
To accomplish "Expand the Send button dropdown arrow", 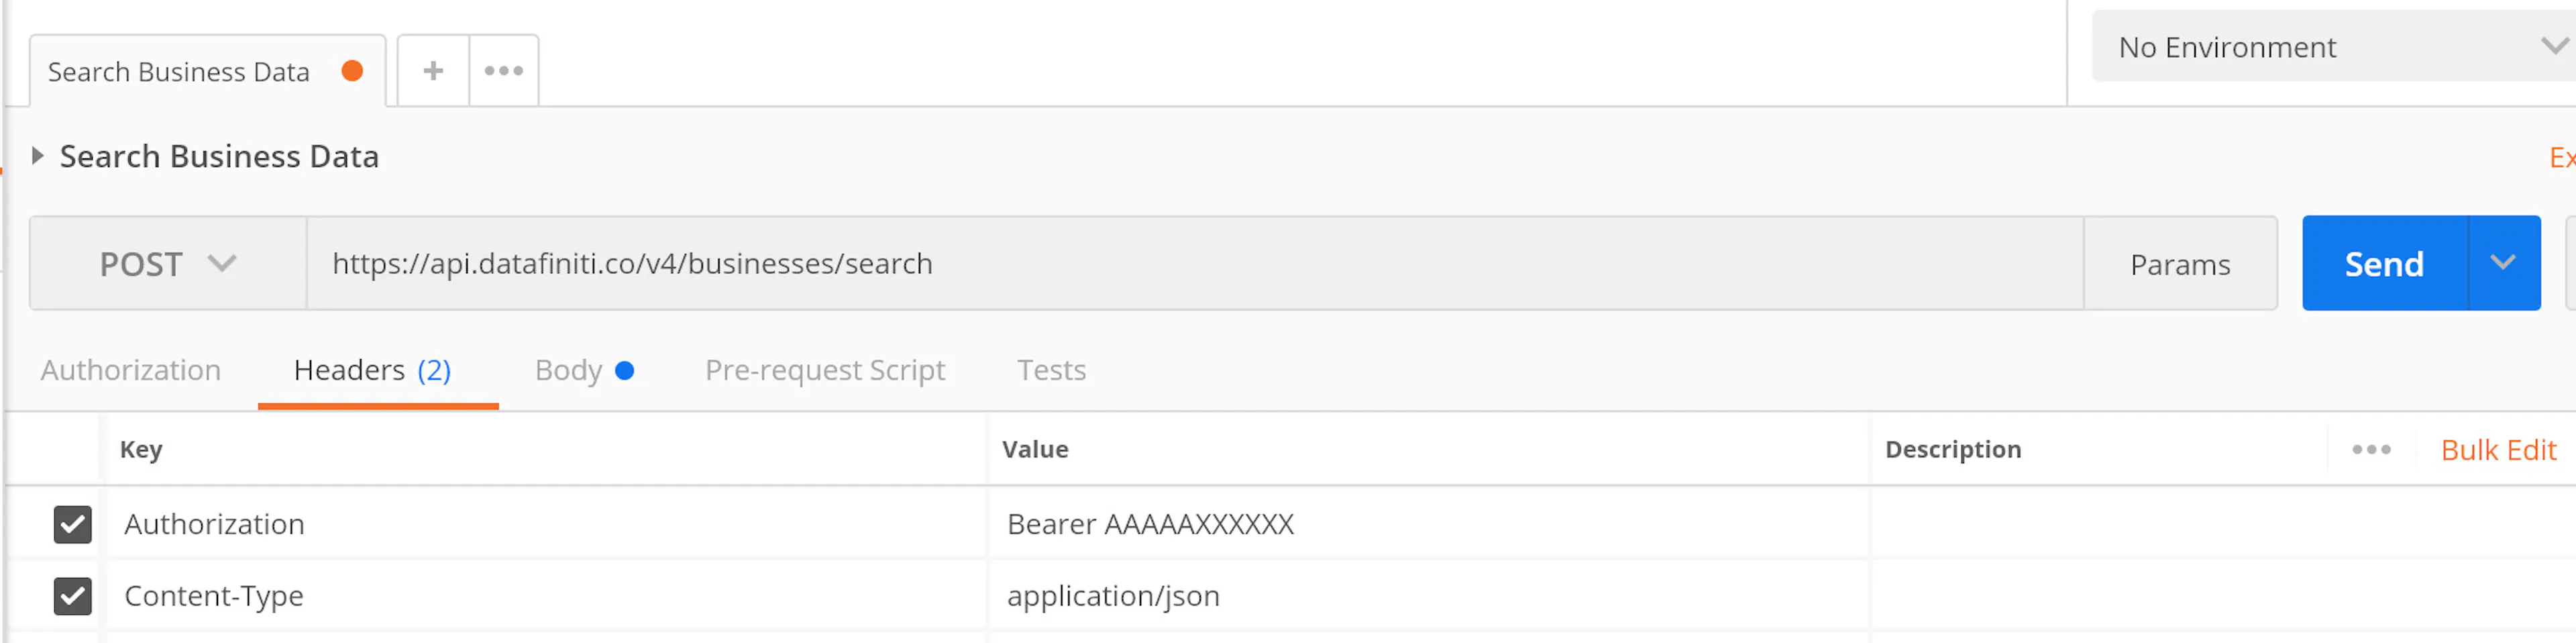I will point(2503,263).
